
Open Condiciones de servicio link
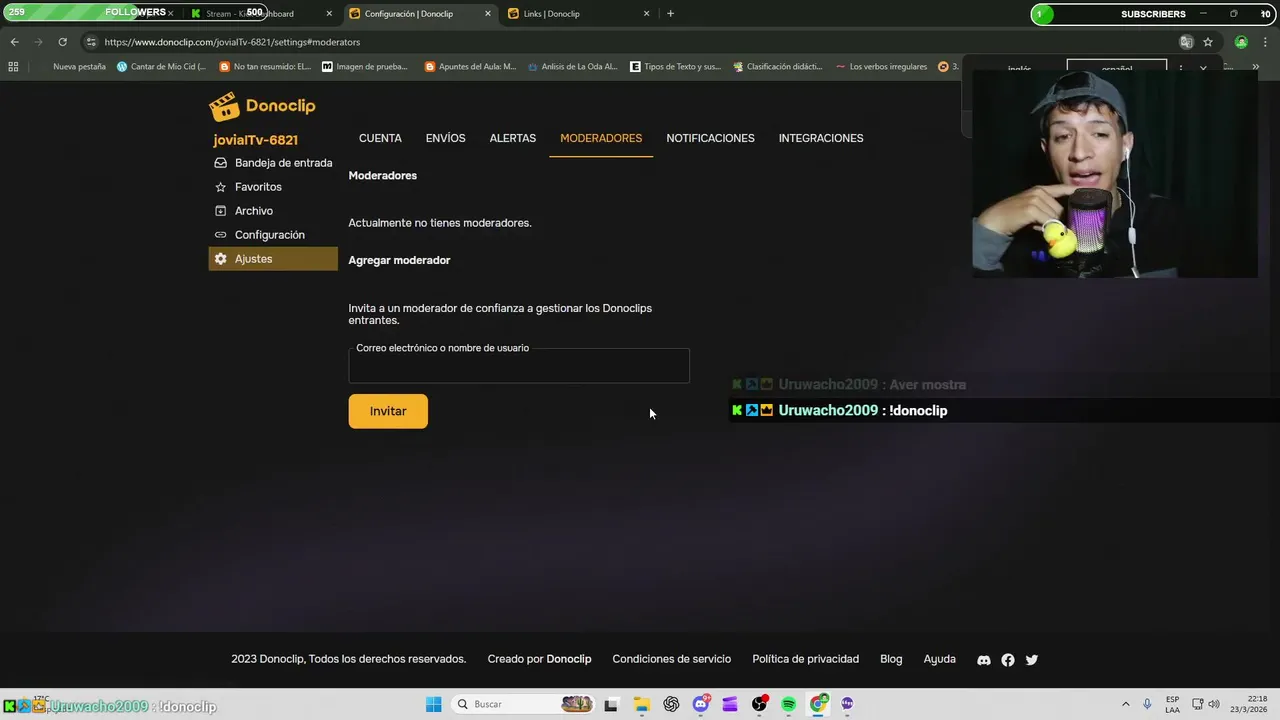pyautogui.click(x=672, y=659)
